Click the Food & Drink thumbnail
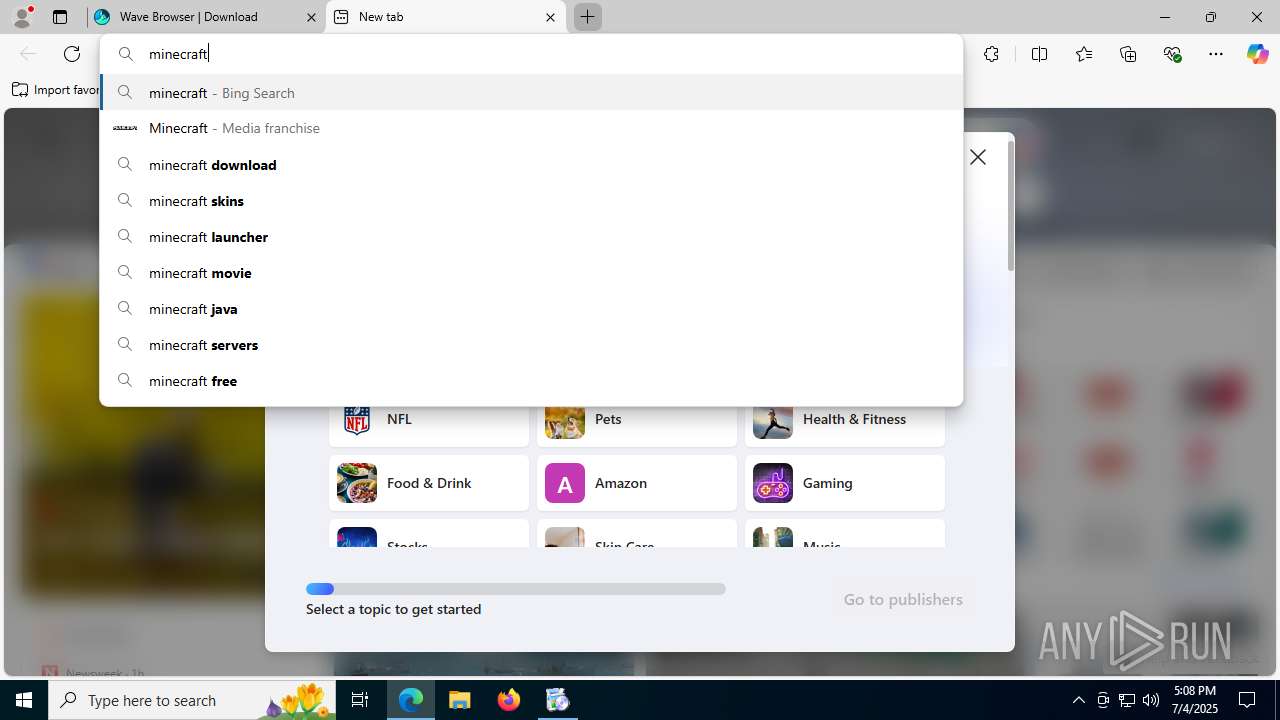This screenshot has height=720, width=1280. coord(357,483)
